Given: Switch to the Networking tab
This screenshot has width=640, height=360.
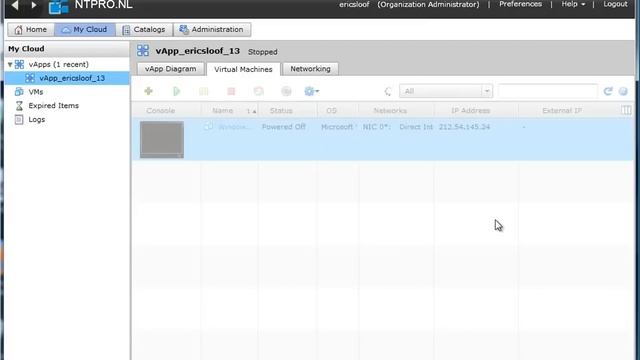Looking at the screenshot, I should 310,69.
